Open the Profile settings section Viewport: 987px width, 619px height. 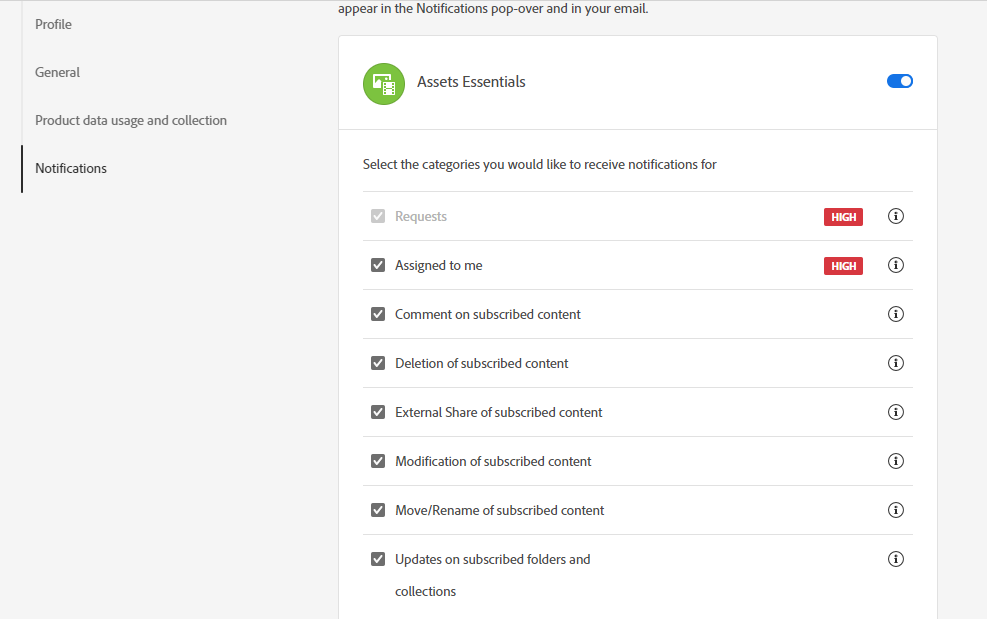coord(53,24)
